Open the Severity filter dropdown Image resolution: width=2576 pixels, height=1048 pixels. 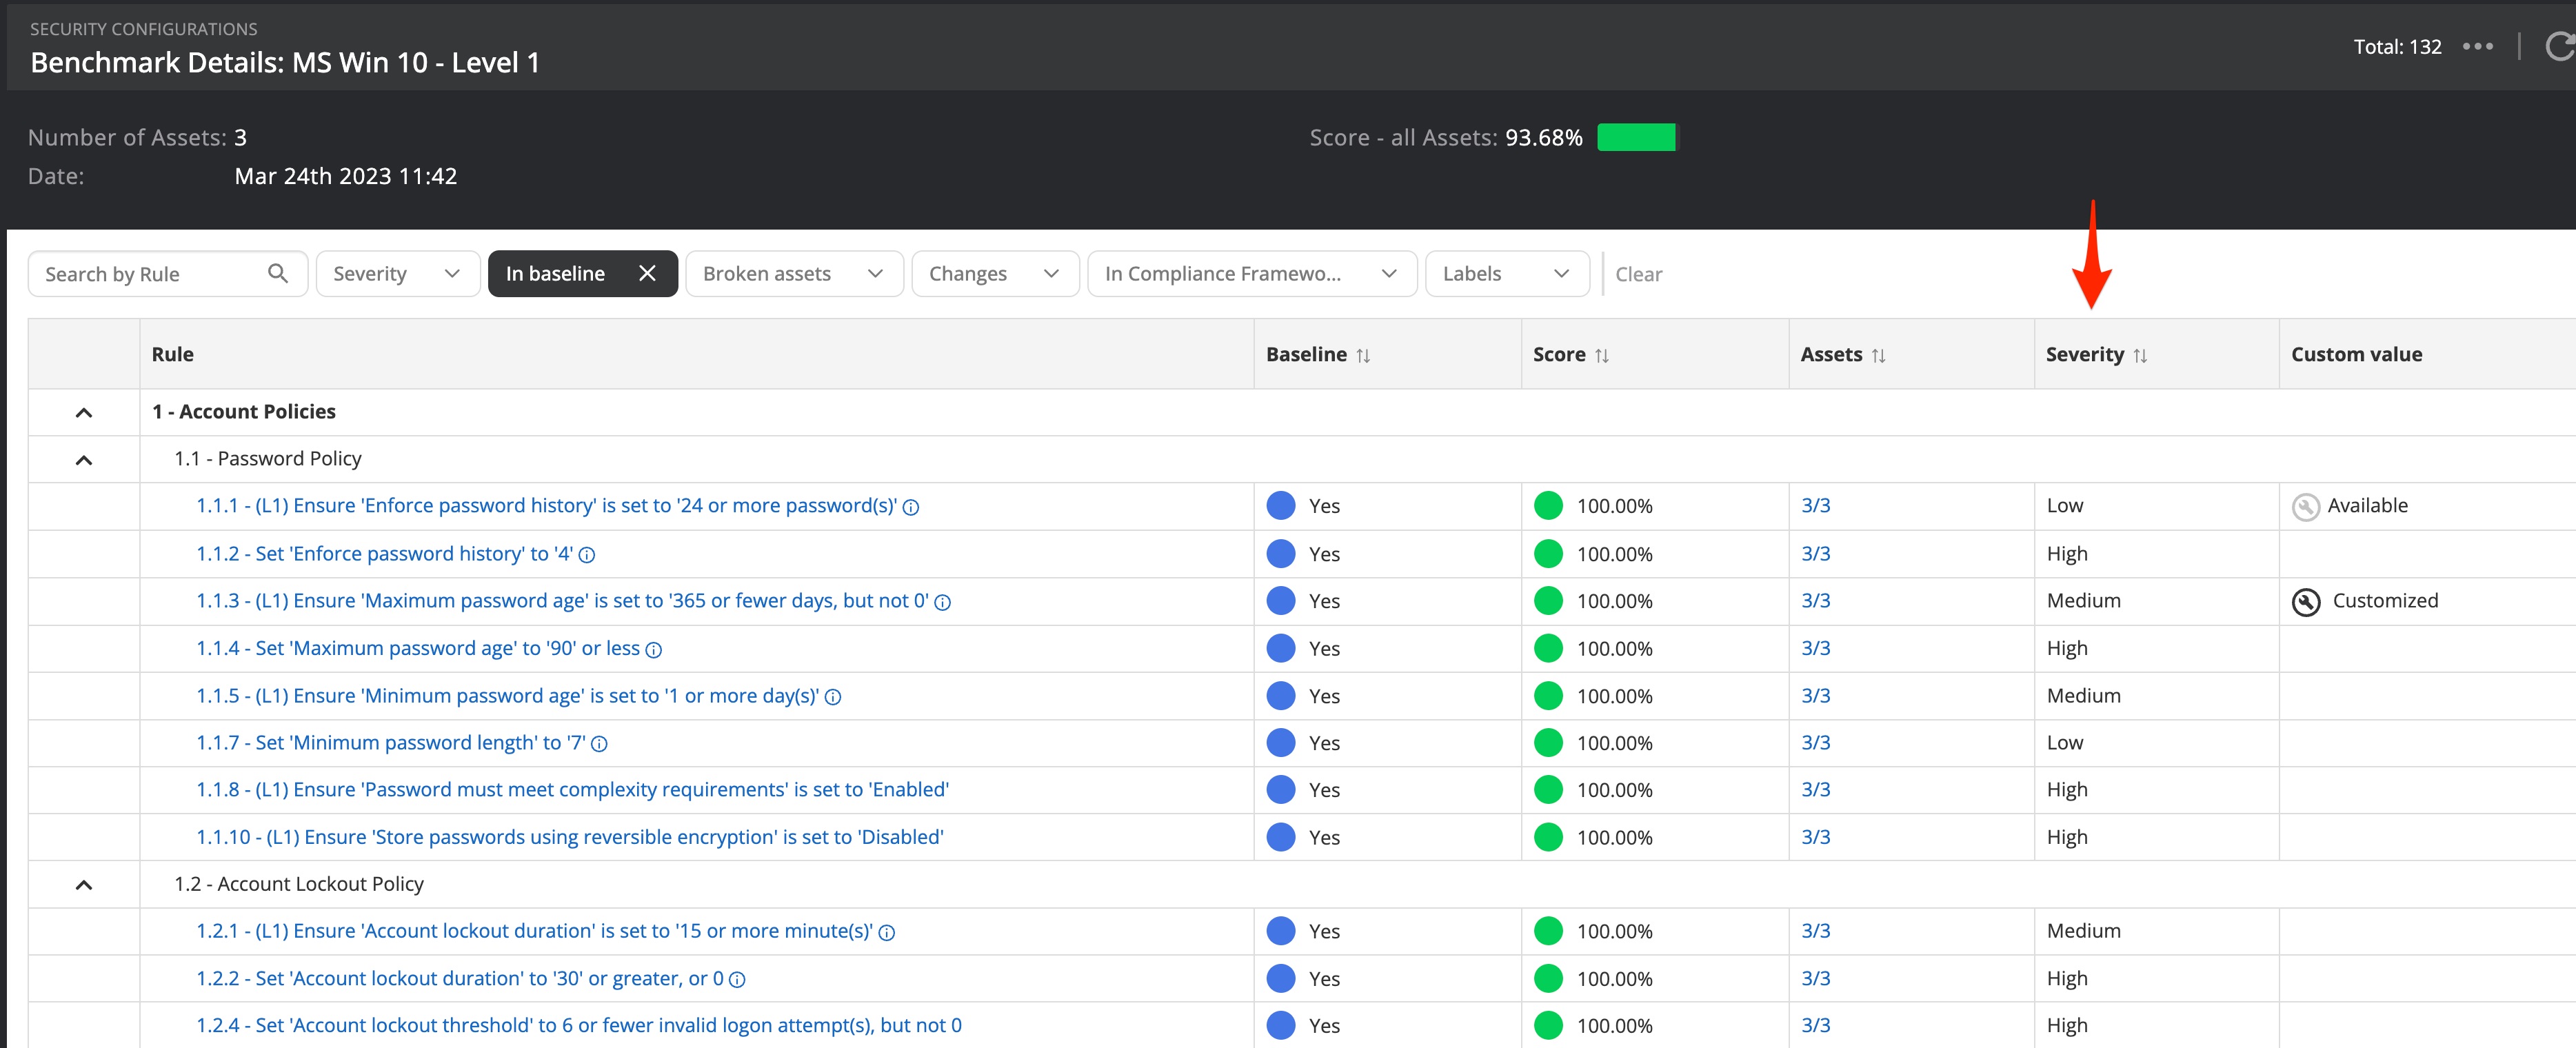point(396,273)
